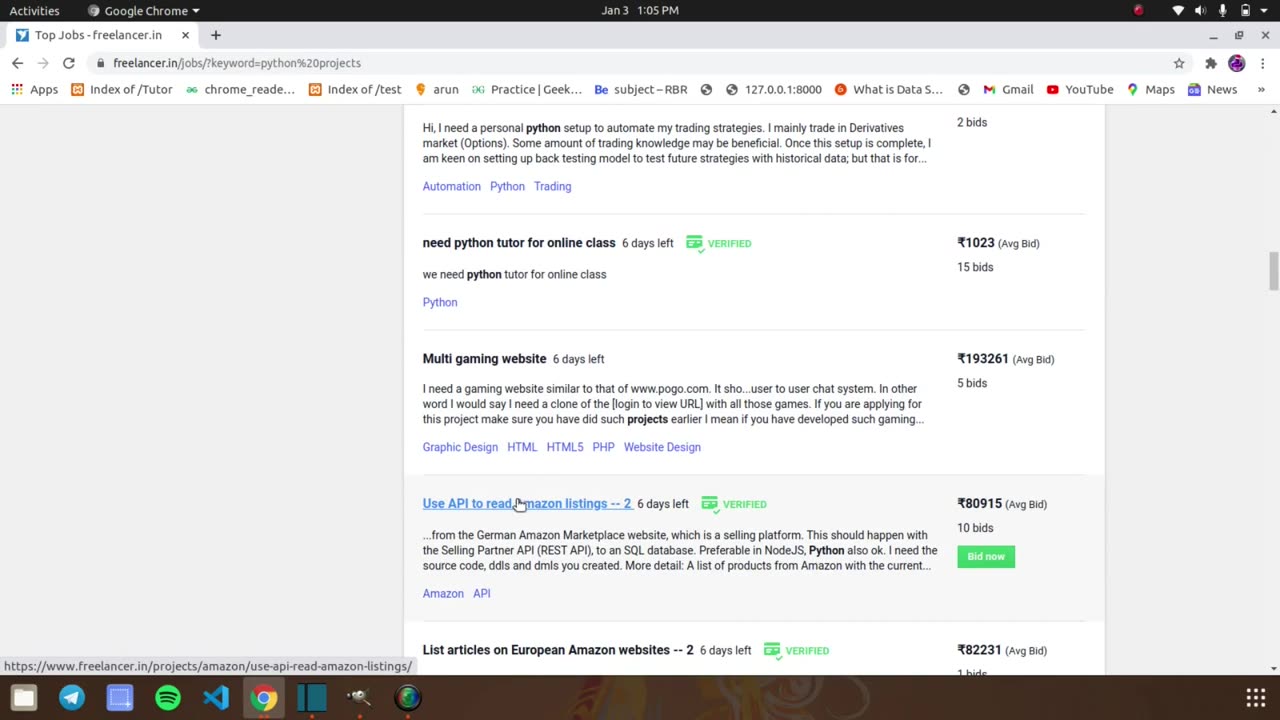Open the Chrome profile avatar
Viewport: 1280px width, 720px height.
(1237, 63)
